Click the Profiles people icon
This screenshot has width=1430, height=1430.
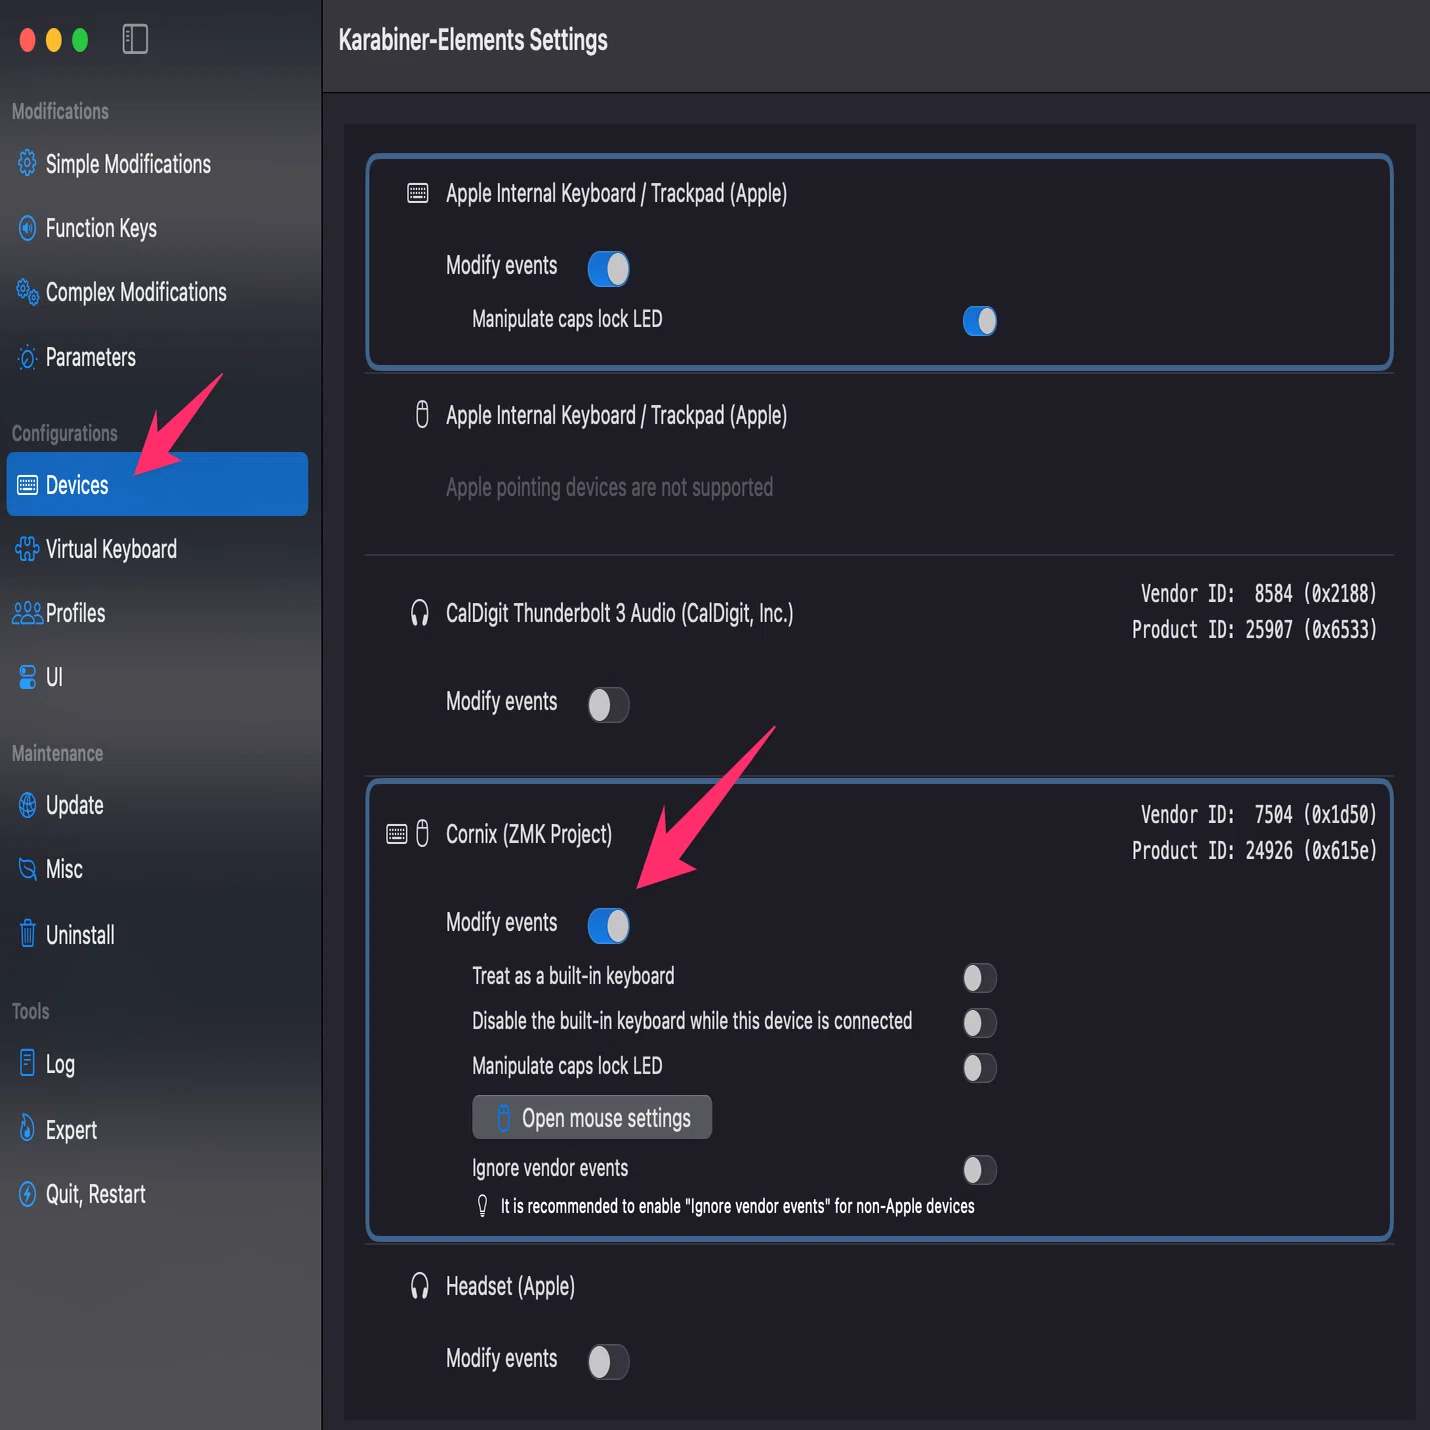pyautogui.click(x=27, y=613)
